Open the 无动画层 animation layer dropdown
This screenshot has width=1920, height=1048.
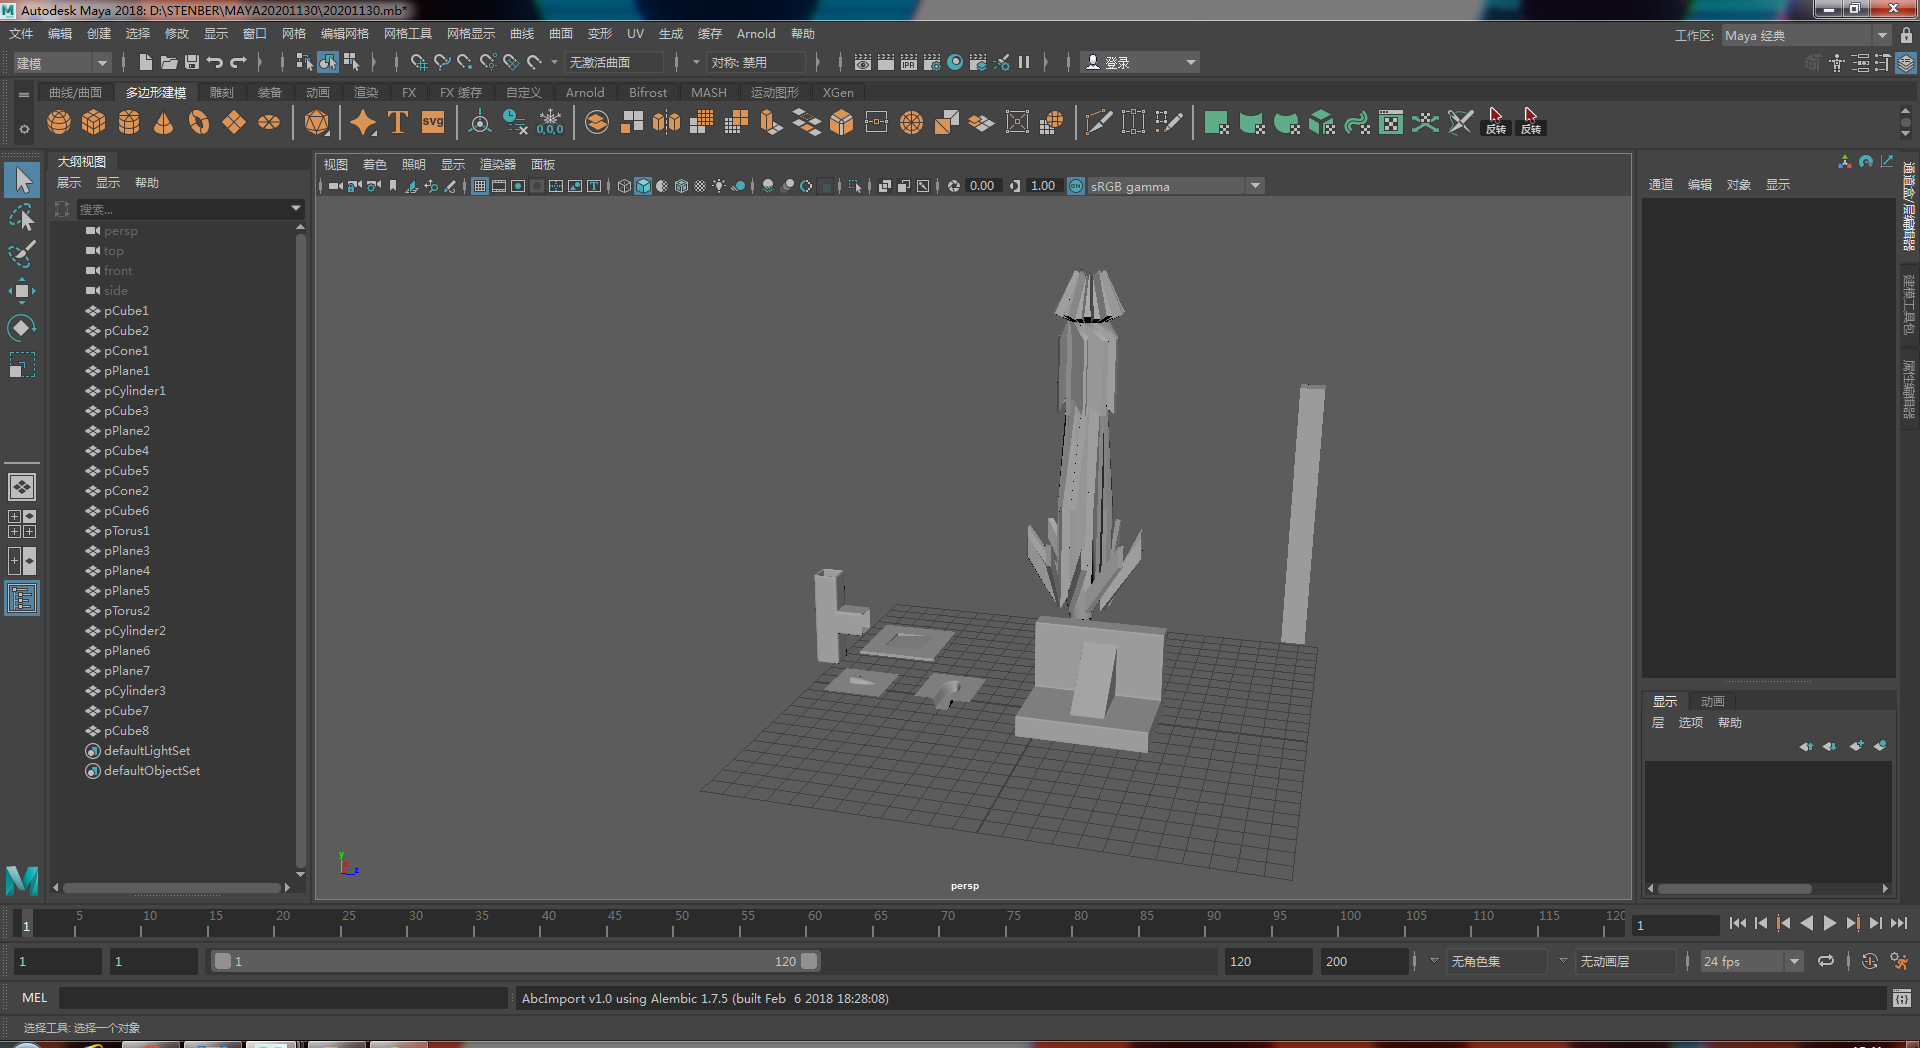1625,961
